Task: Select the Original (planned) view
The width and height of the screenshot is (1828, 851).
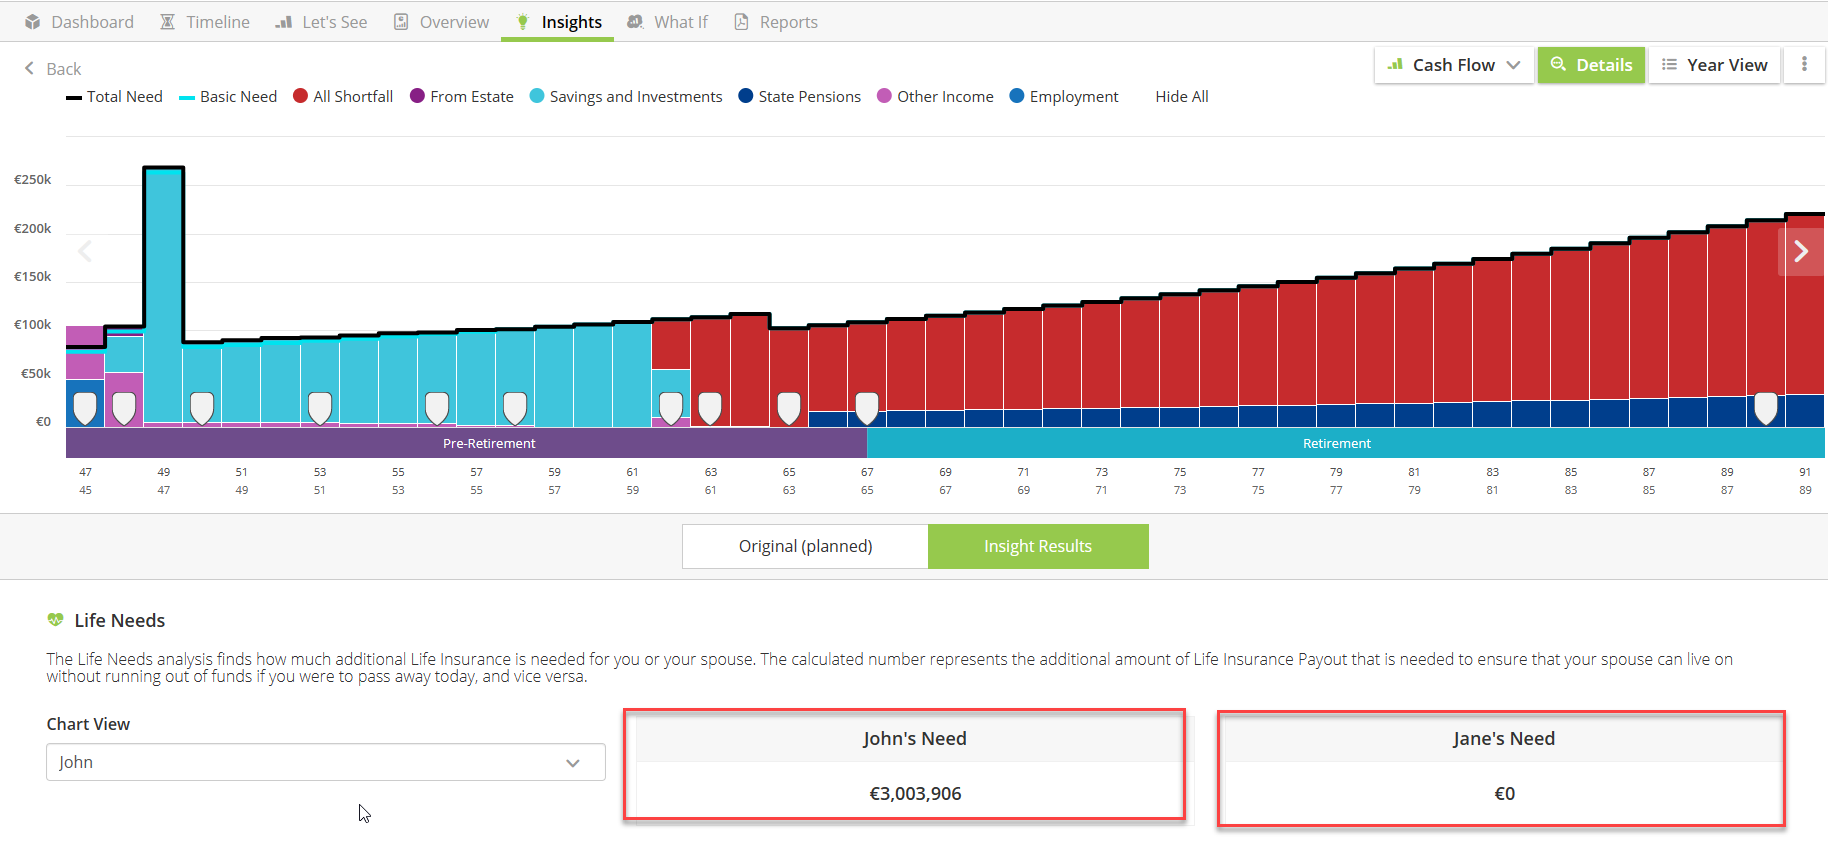Action: pyautogui.click(x=805, y=546)
